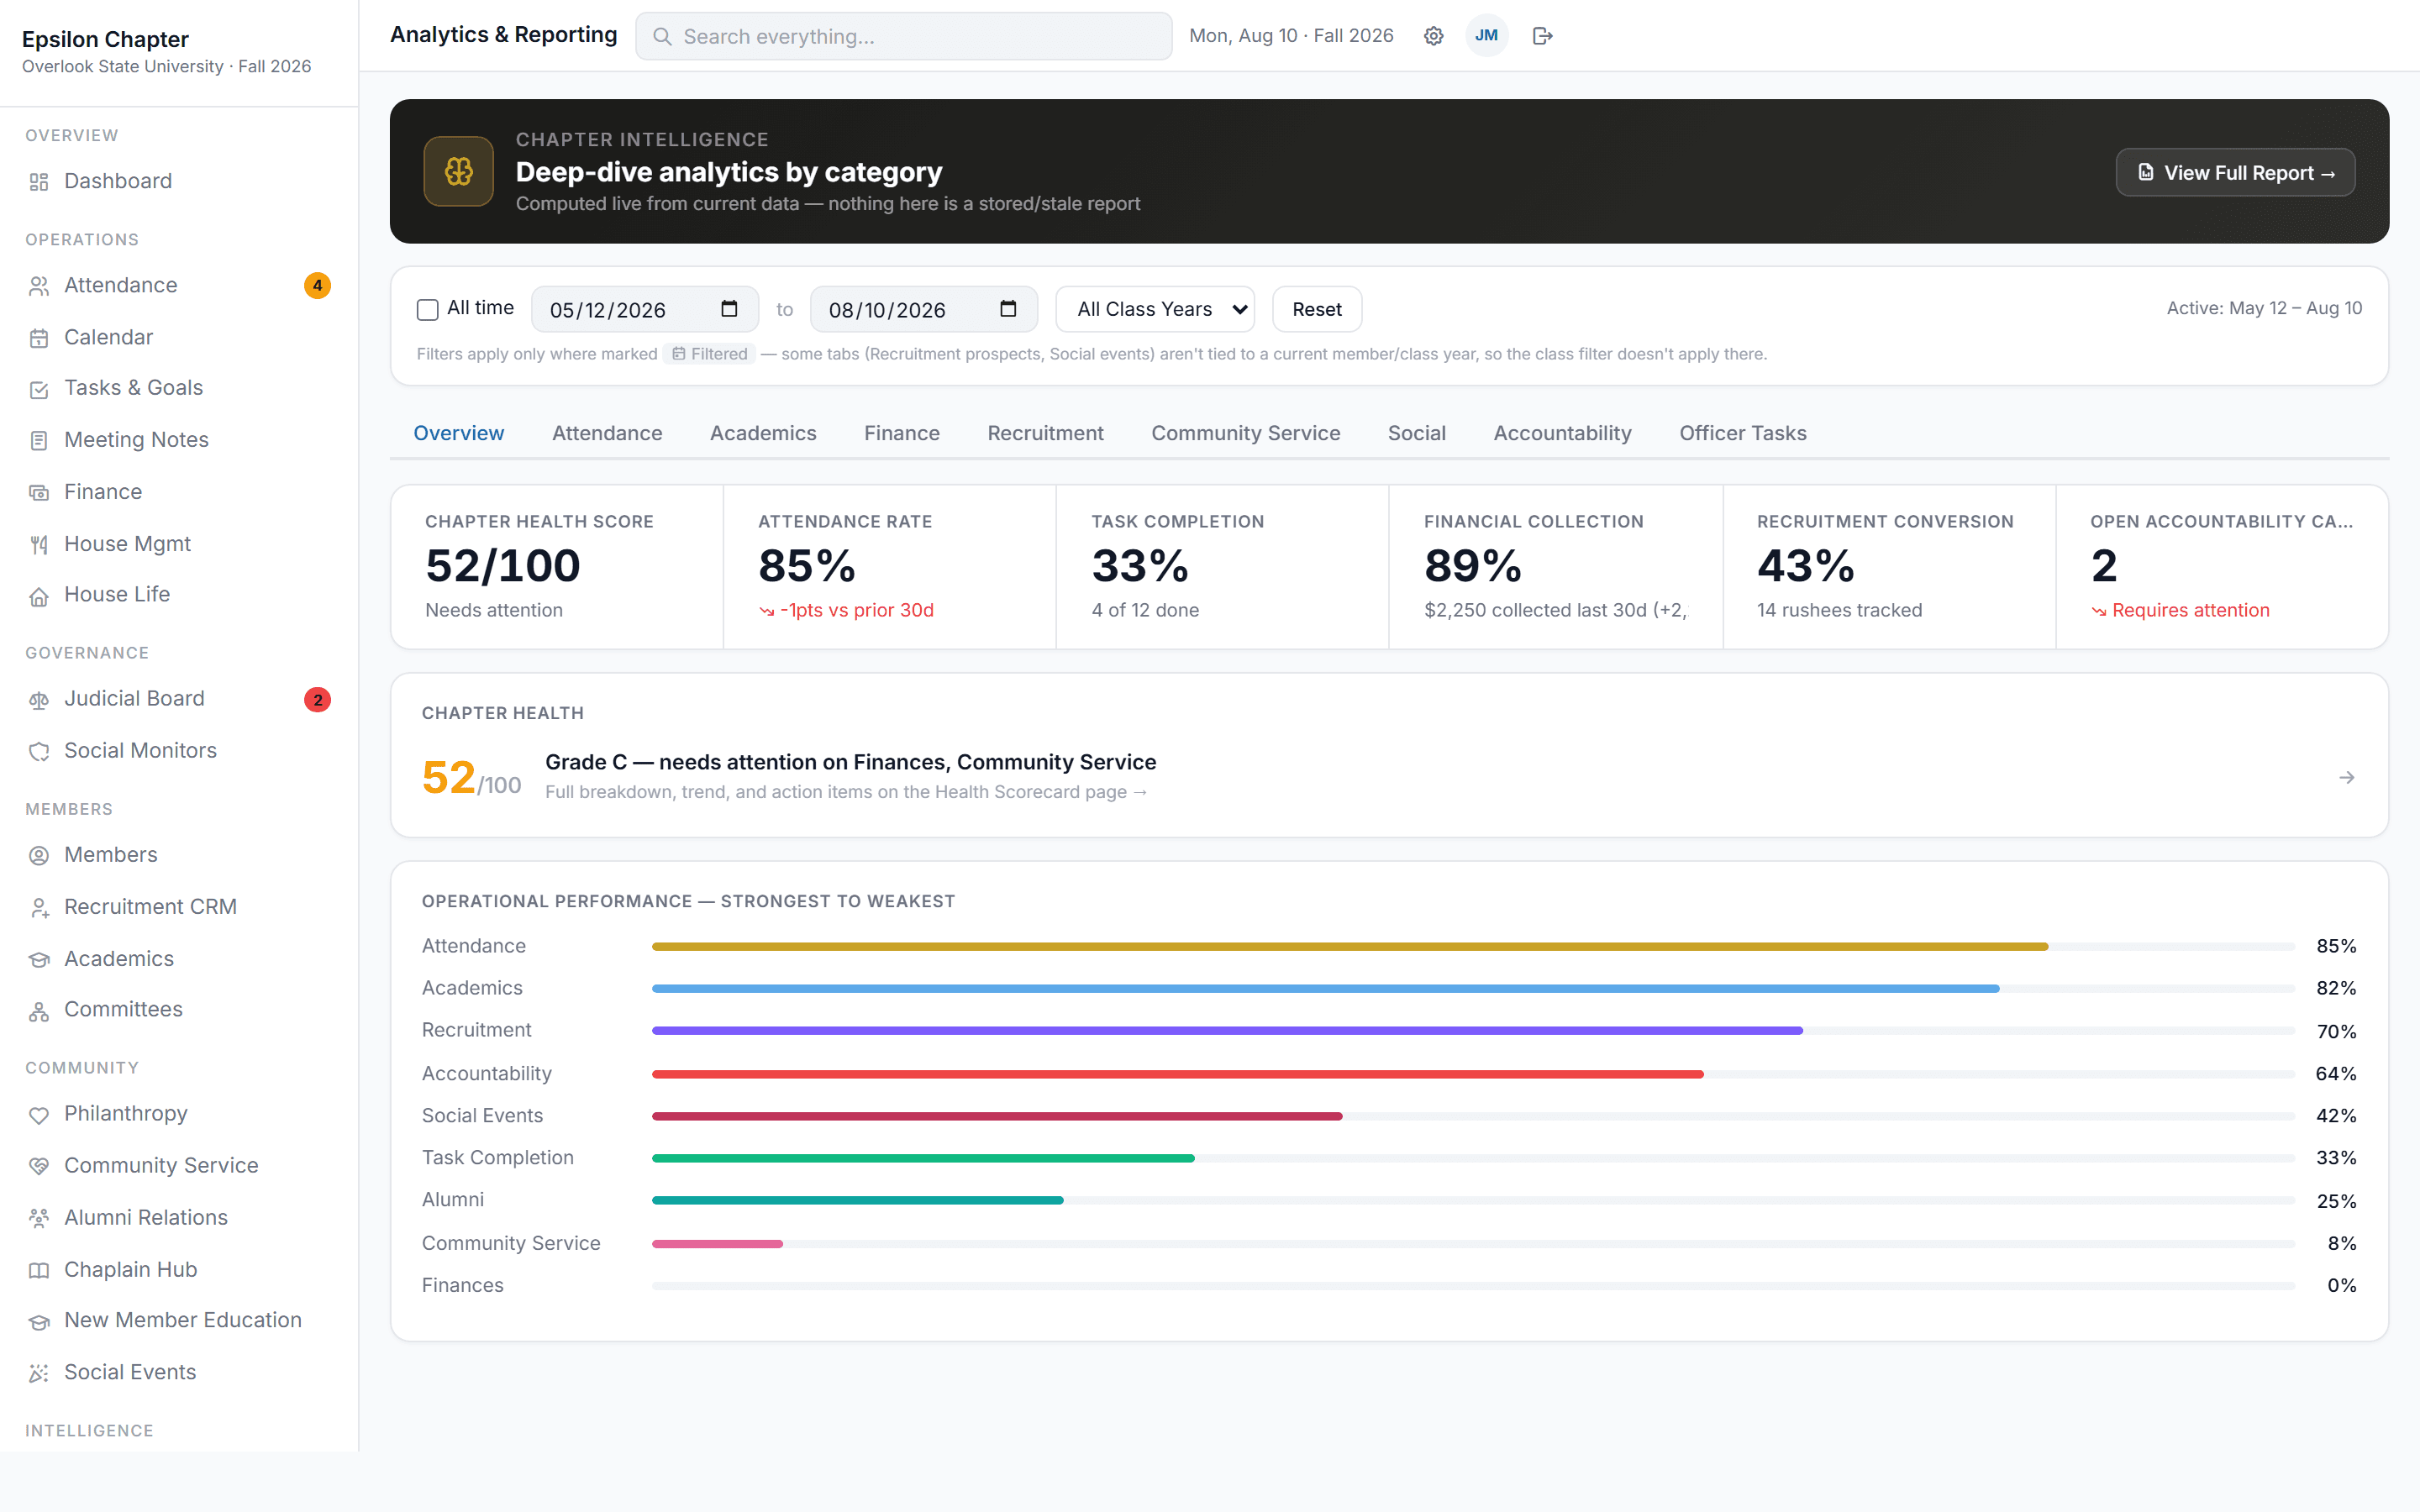The height and width of the screenshot is (1512, 2420).
Task: Click inside the Search everything field
Action: tap(903, 36)
